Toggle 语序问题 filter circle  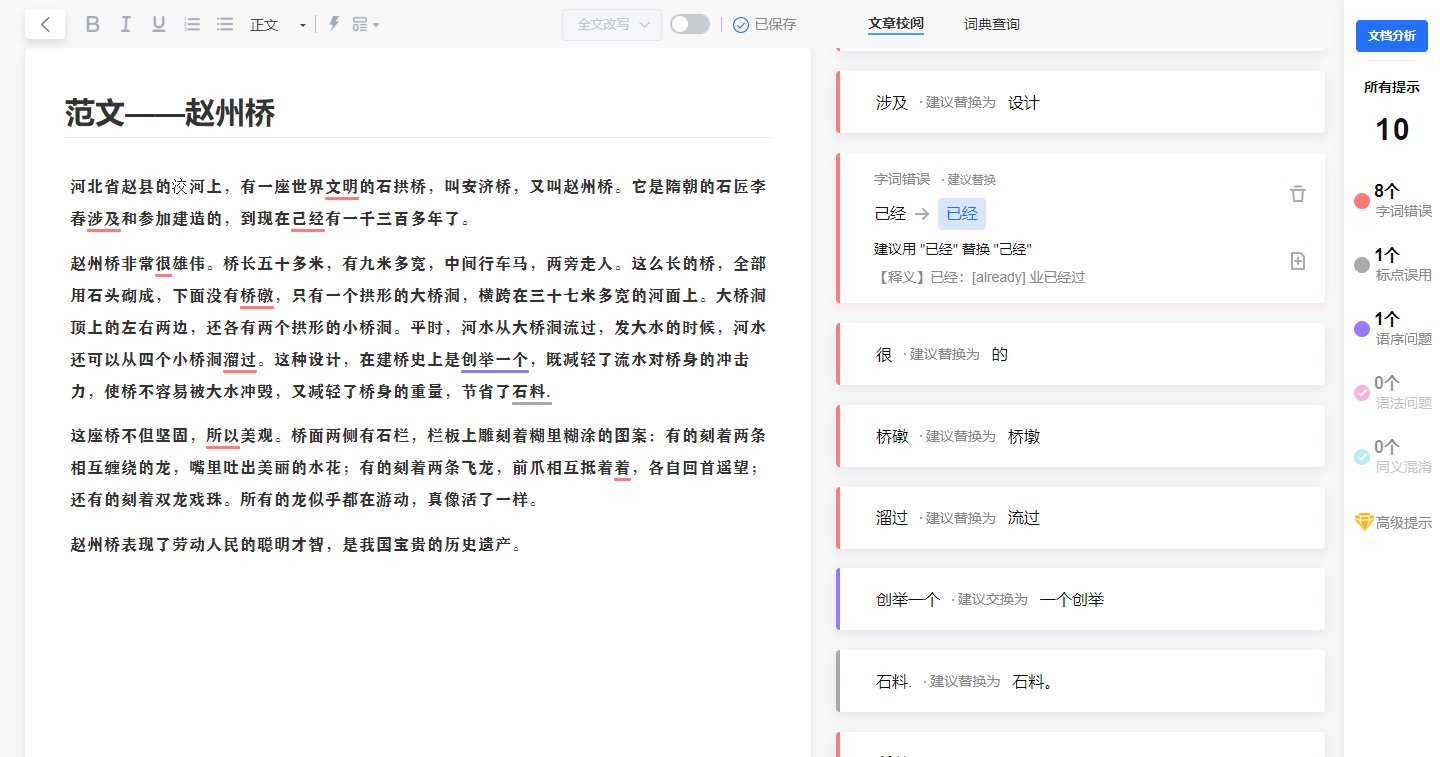pos(1361,328)
